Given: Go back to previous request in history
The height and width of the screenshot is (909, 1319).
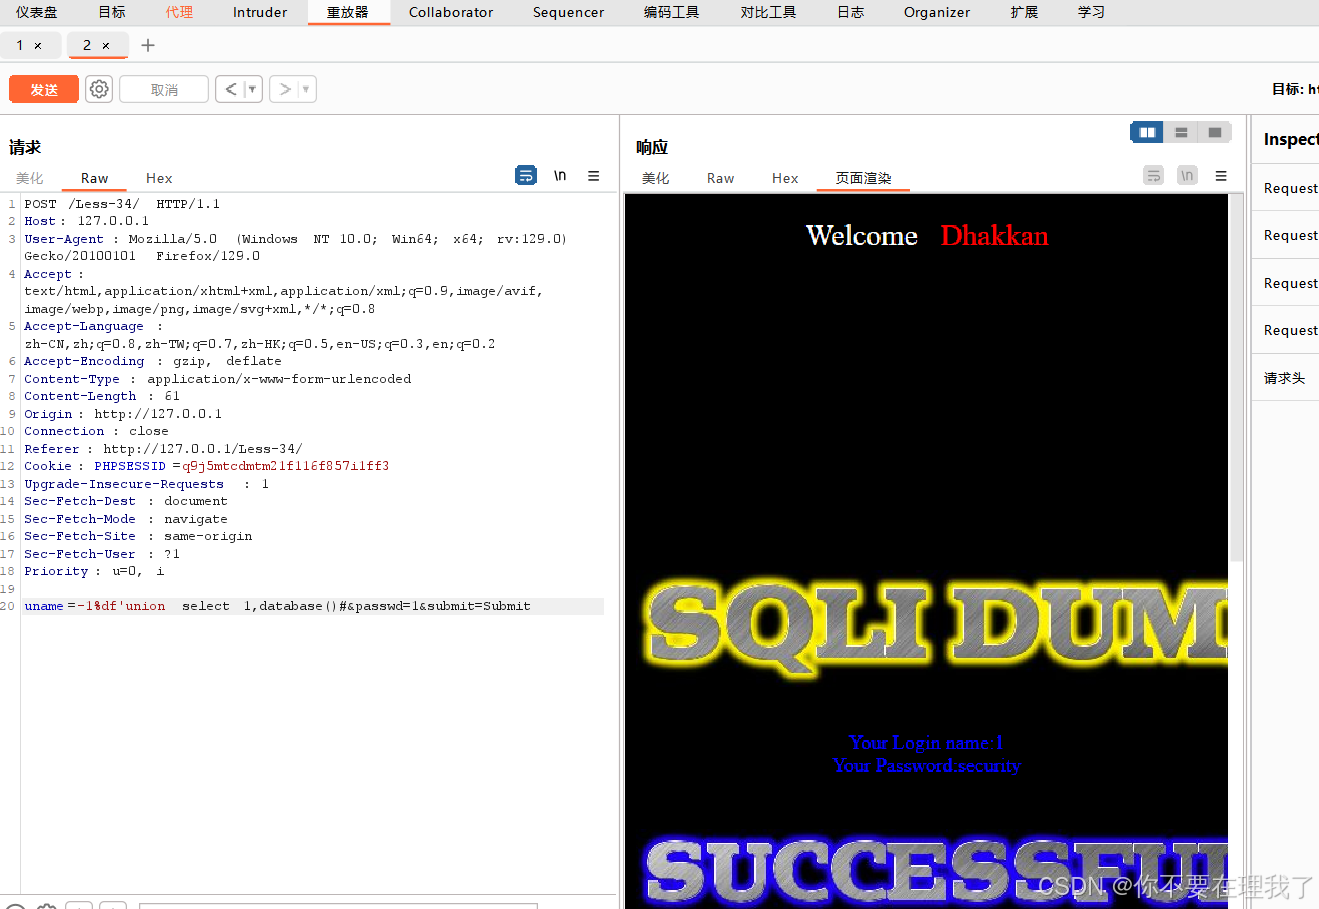Looking at the screenshot, I should [231, 89].
